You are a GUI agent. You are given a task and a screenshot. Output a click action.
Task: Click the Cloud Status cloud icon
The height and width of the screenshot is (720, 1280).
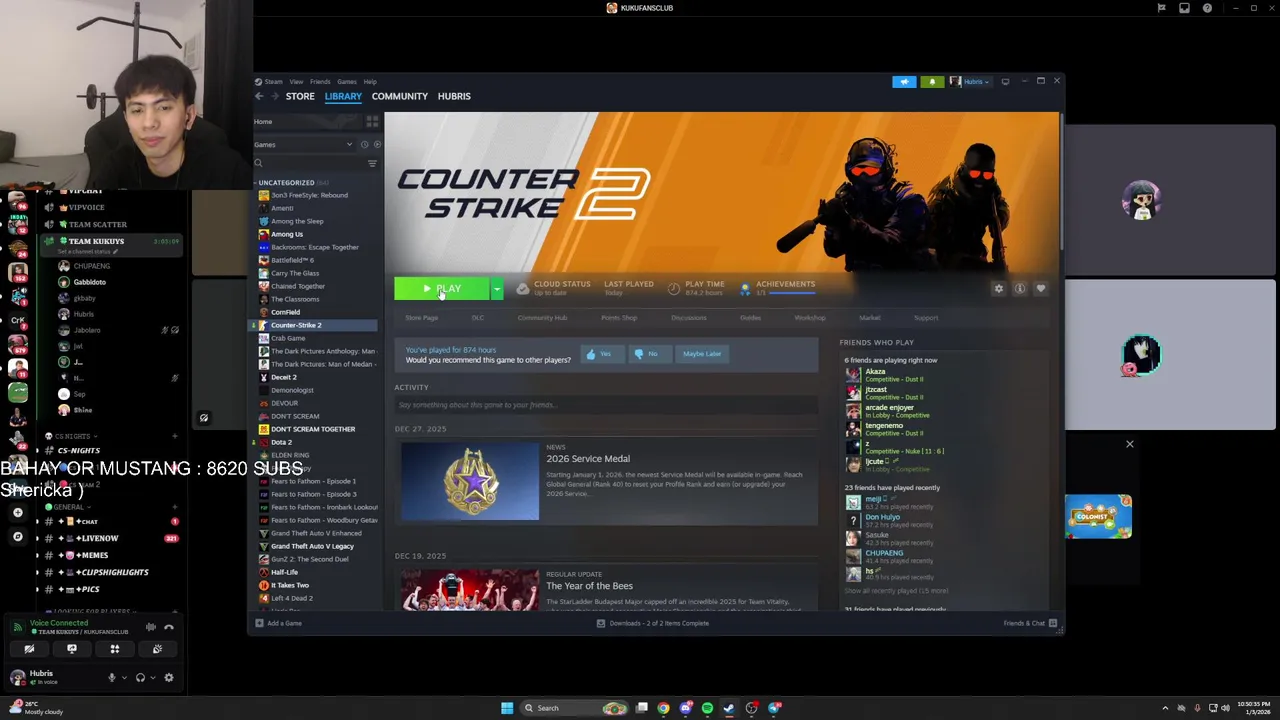point(522,288)
